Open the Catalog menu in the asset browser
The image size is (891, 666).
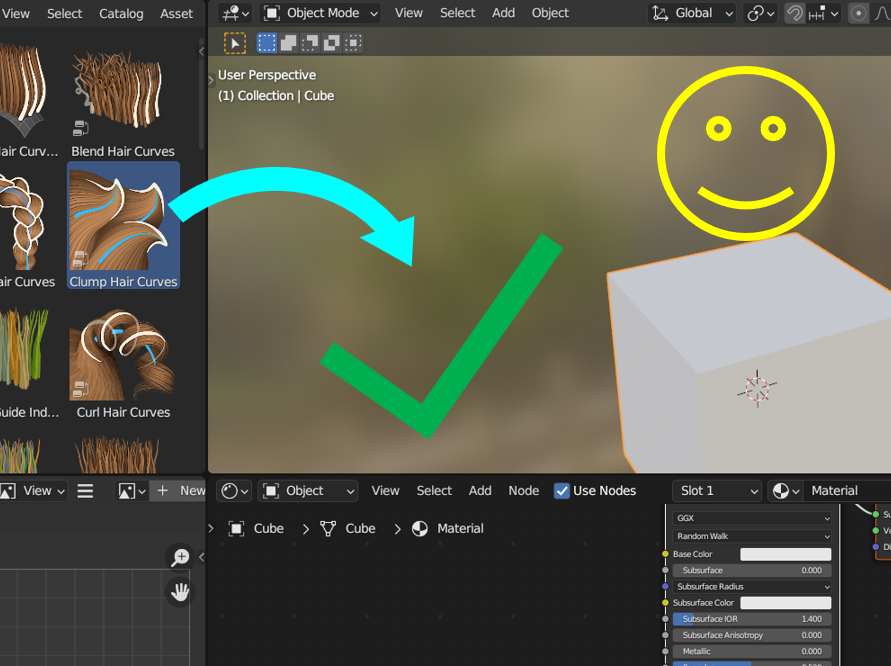(x=121, y=14)
